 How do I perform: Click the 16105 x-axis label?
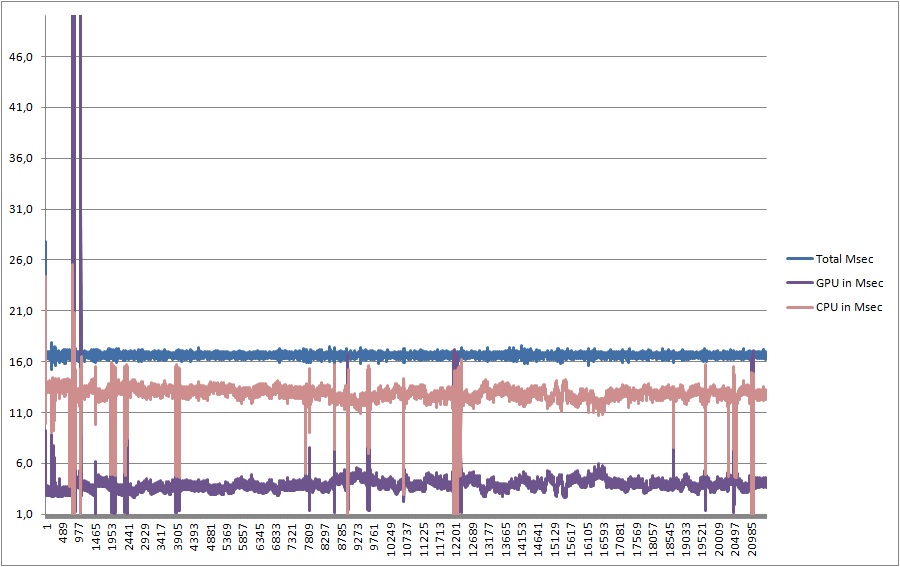click(588, 539)
